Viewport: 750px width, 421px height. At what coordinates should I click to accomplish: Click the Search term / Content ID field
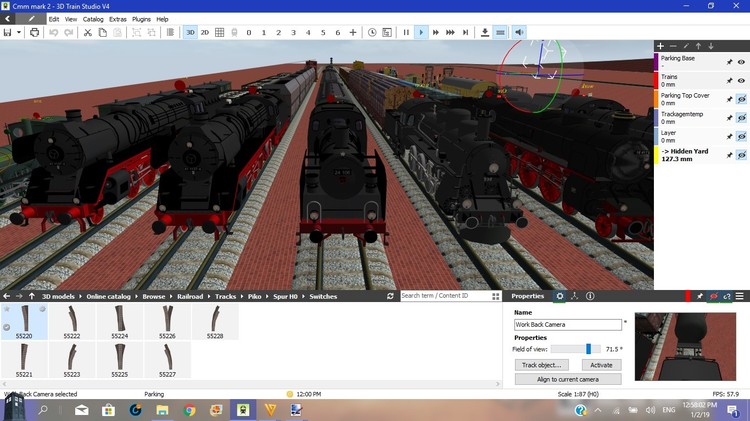[445, 296]
